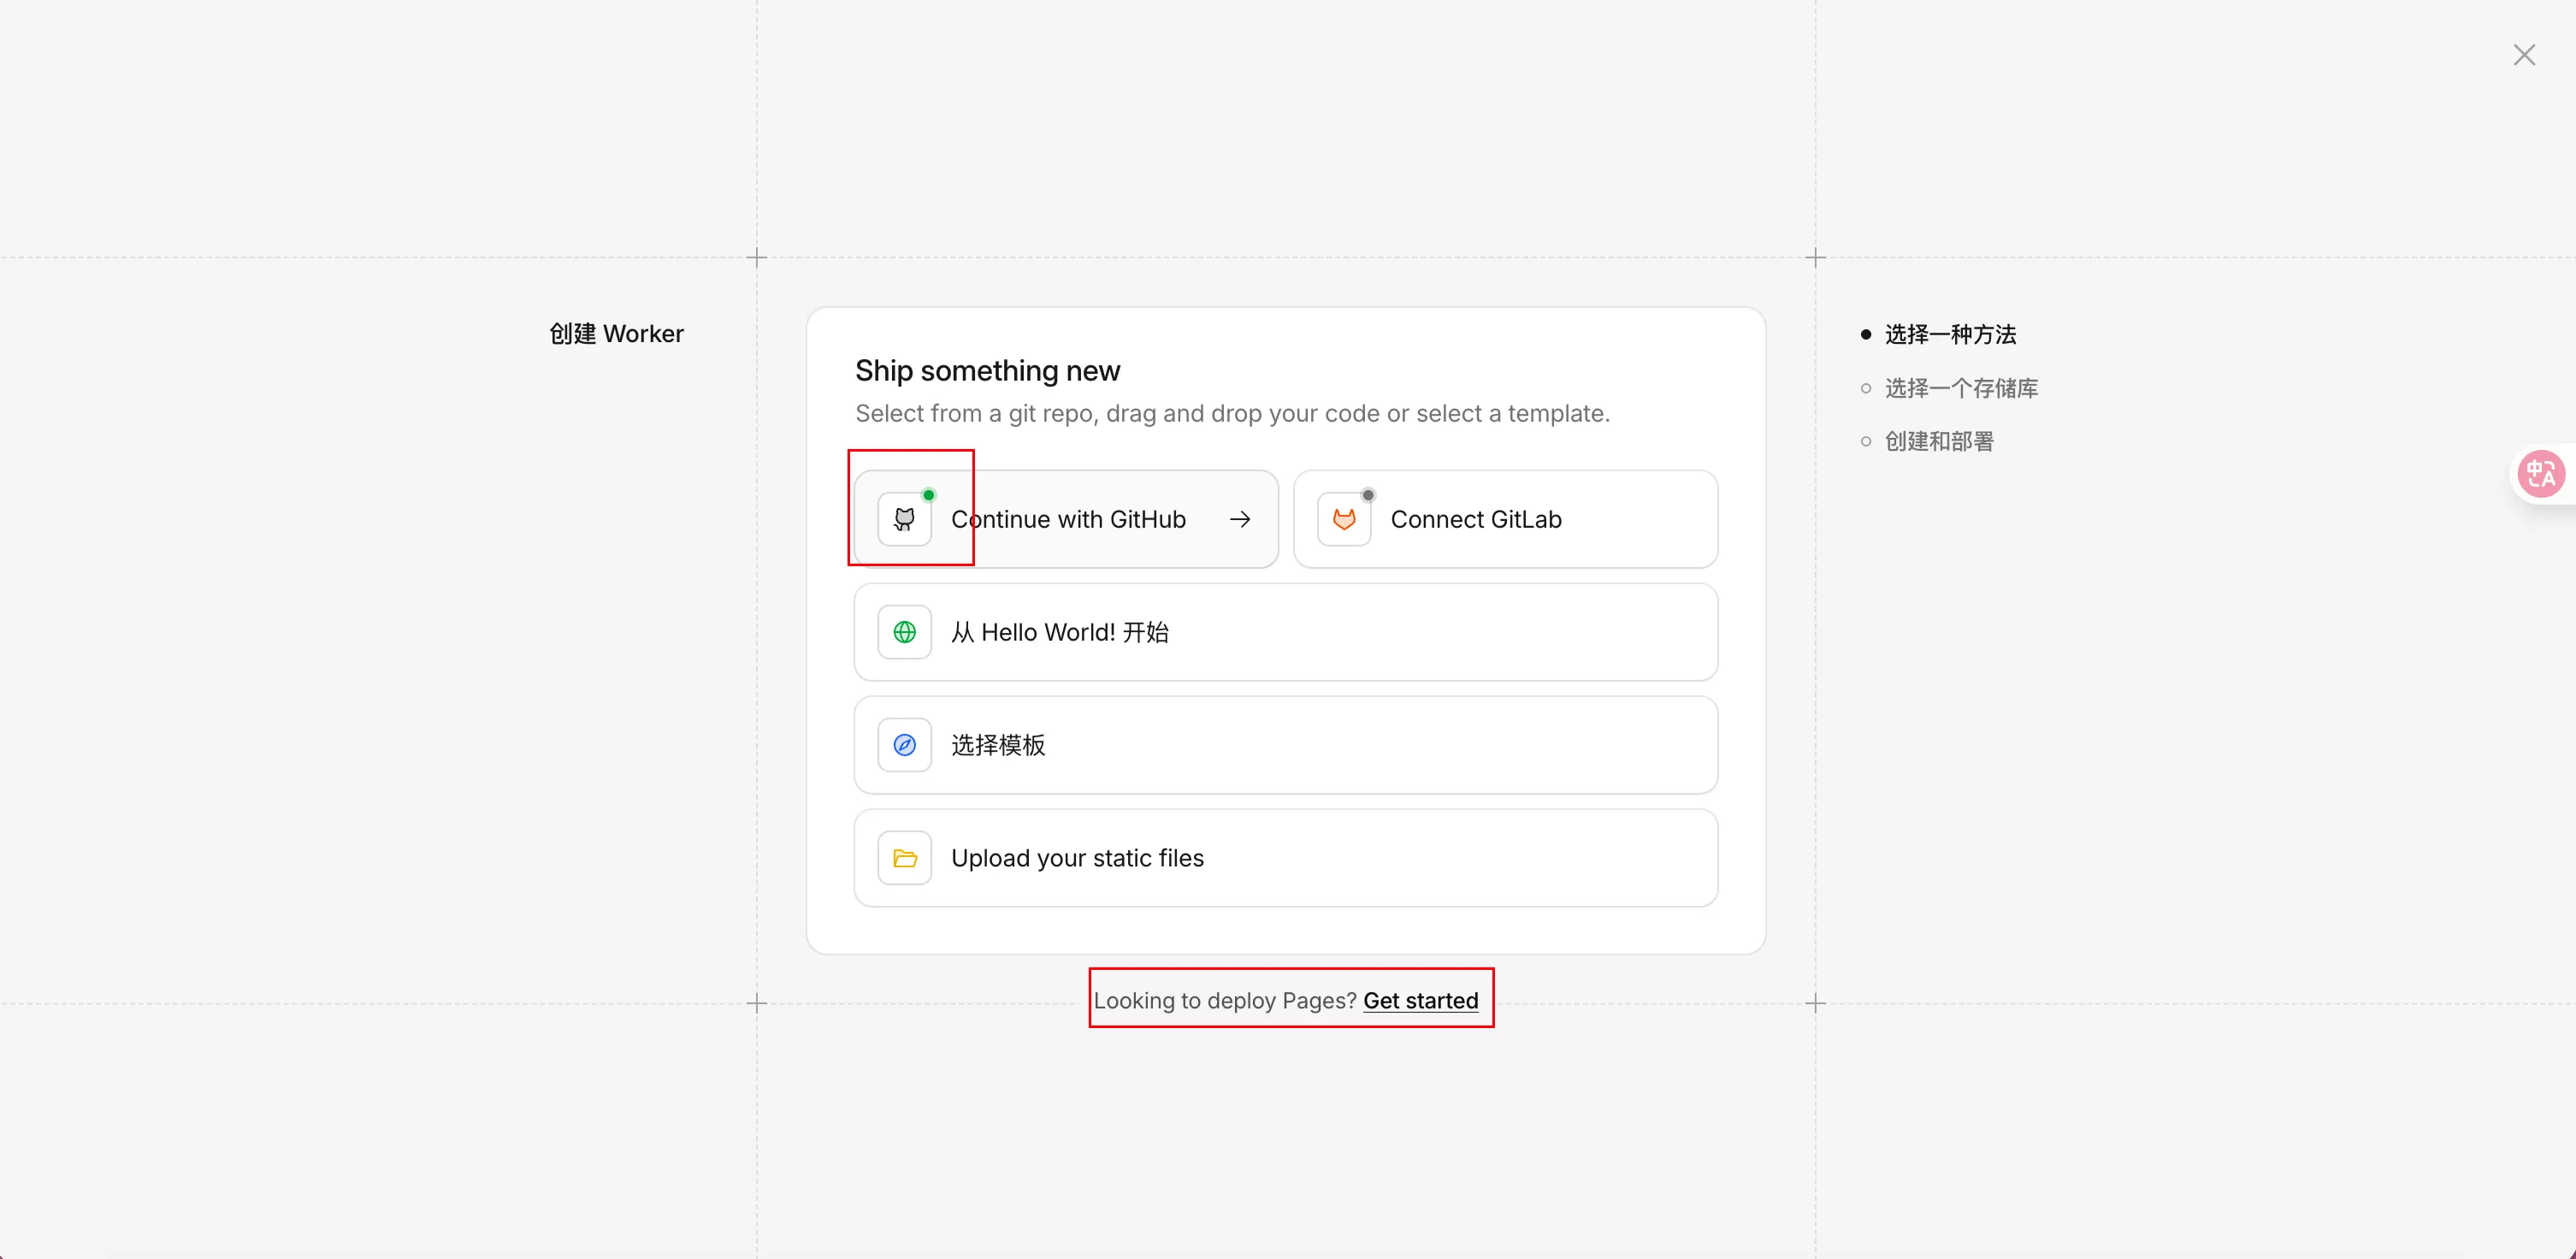Click the yellow folder upload icon
Viewport: 2576px width, 1259px height.
click(x=904, y=858)
